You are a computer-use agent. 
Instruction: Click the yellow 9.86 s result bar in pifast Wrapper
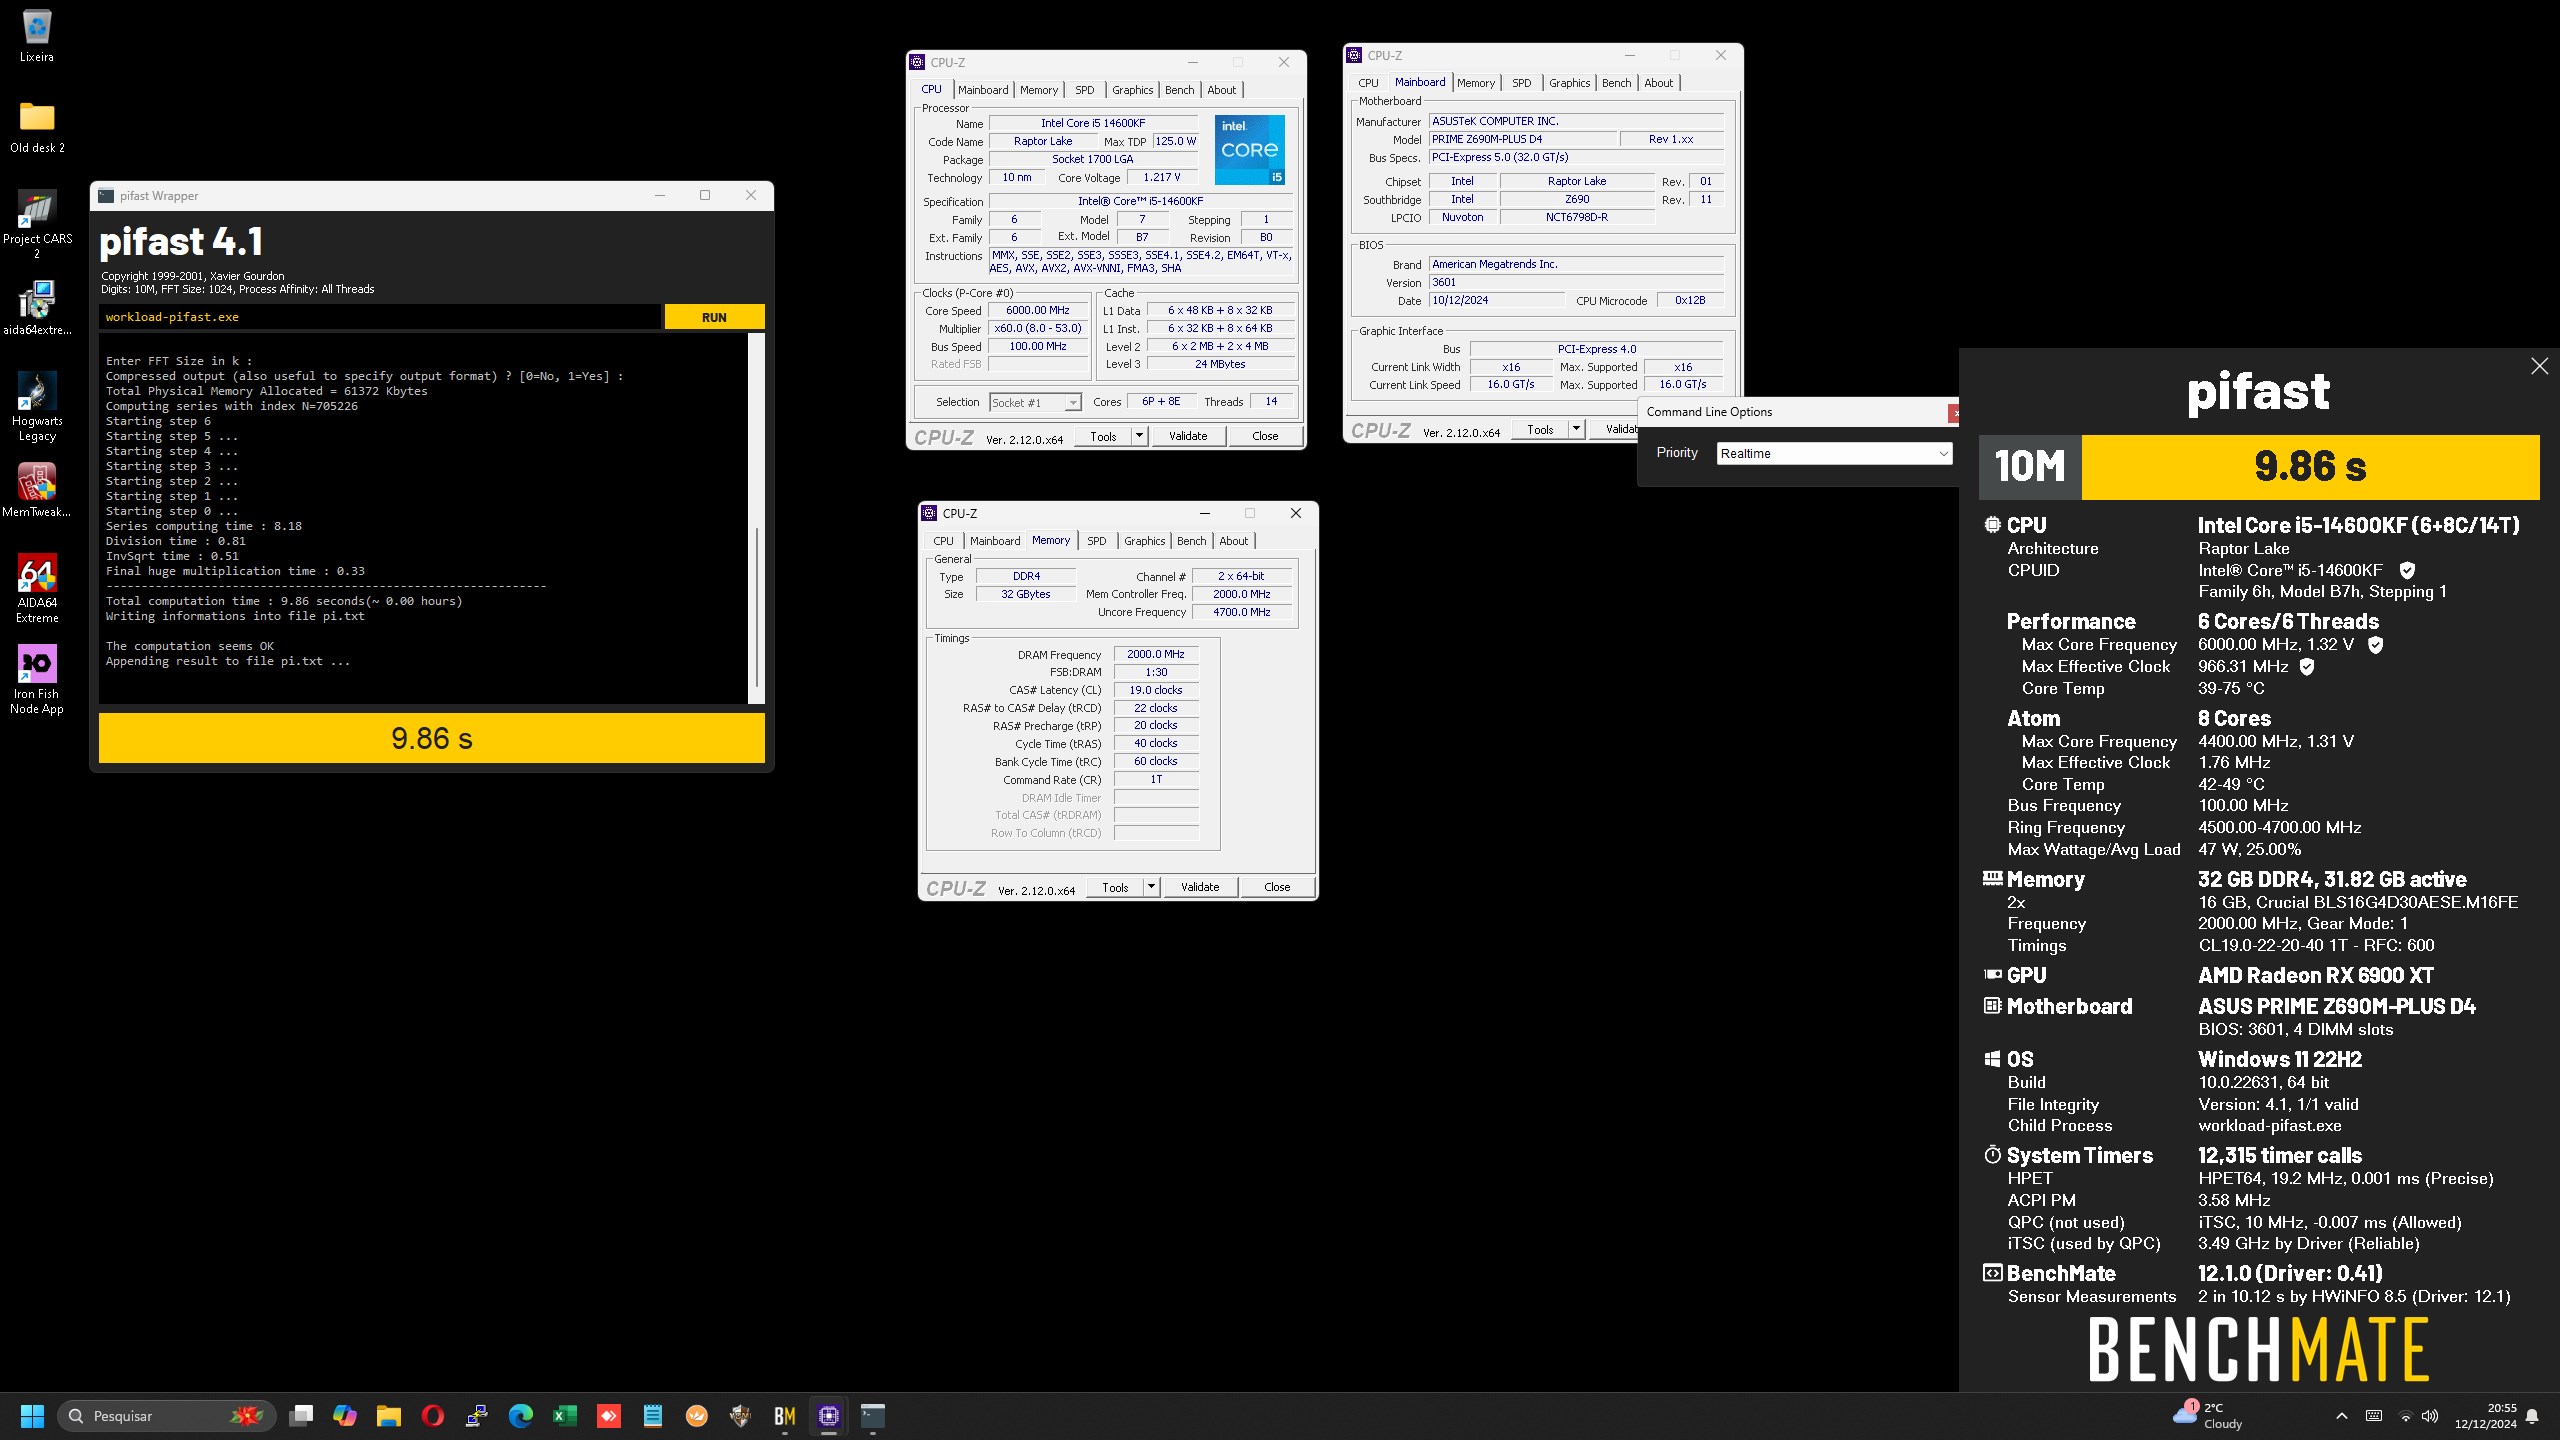pos(432,738)
